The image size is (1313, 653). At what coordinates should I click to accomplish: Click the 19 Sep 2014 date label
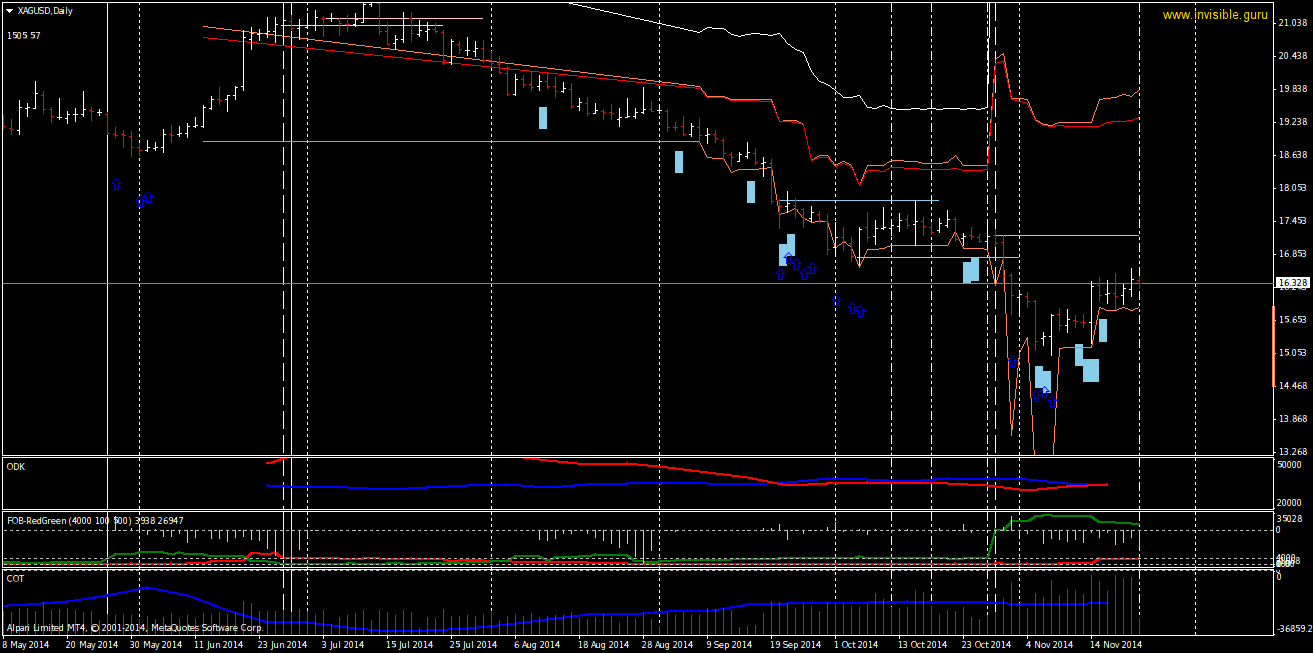795,645
